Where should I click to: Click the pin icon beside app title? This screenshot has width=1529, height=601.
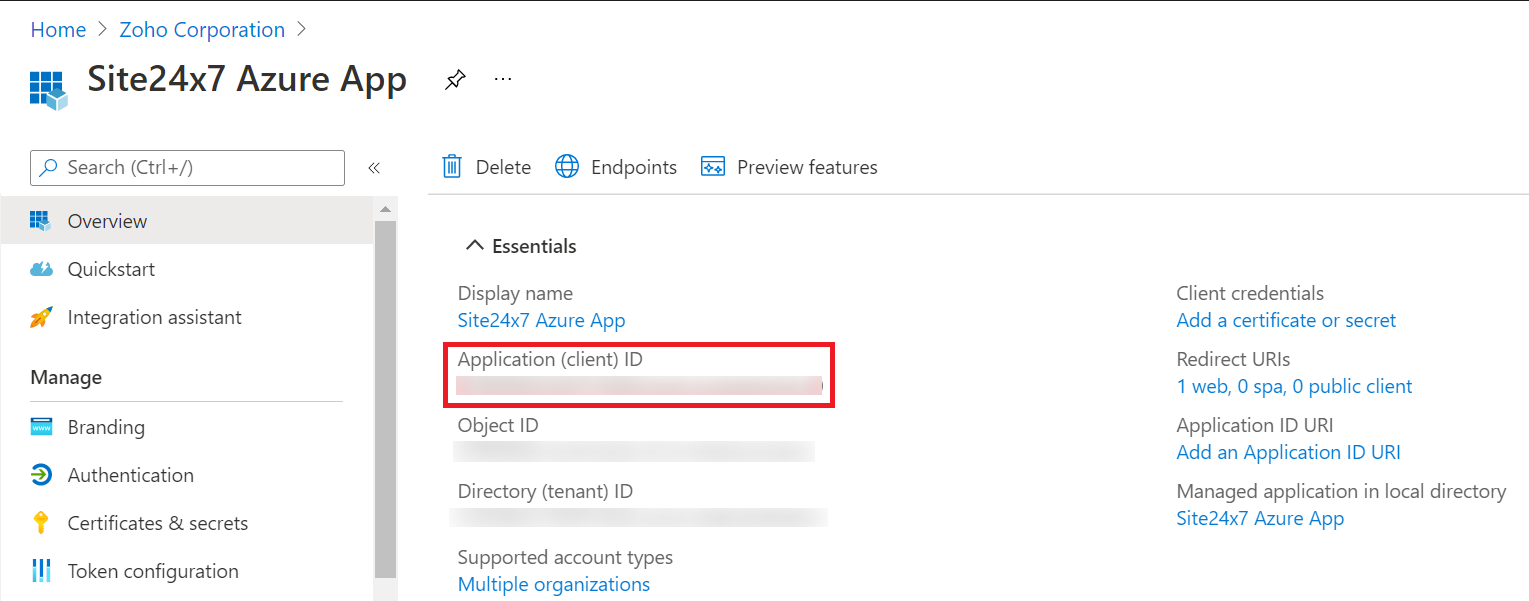pos(455,80)
